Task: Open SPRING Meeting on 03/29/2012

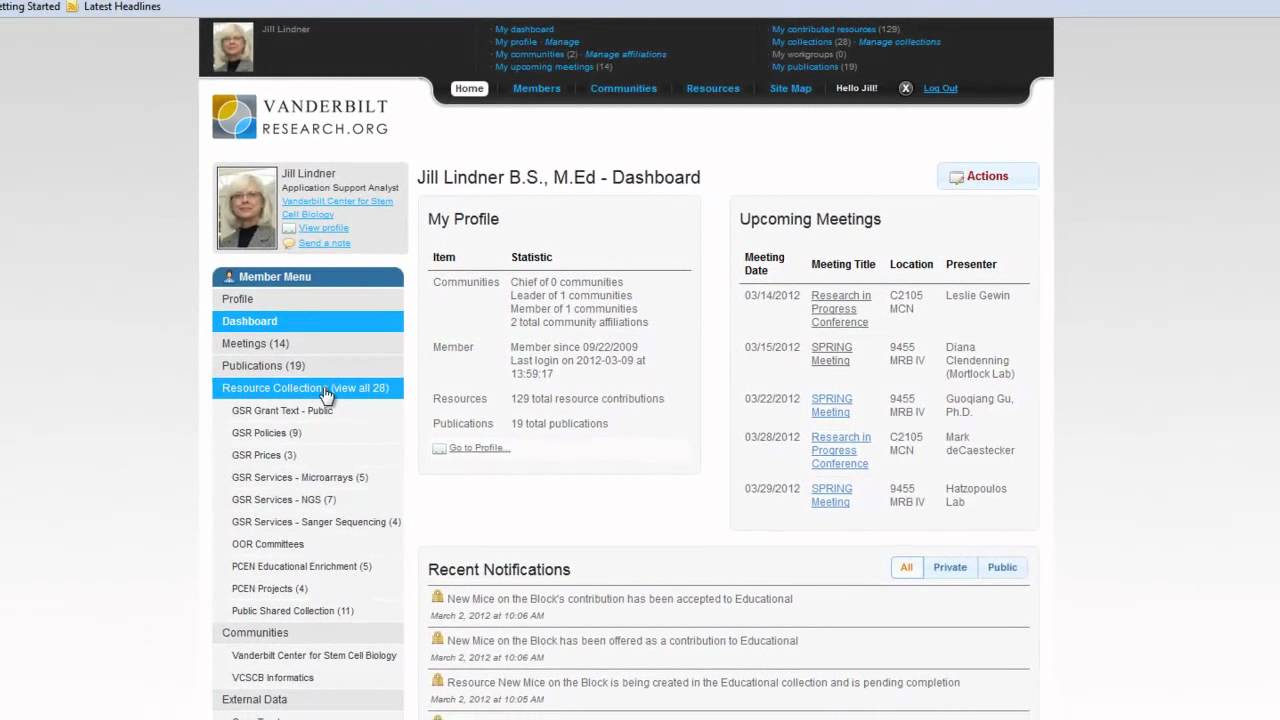Action: 832,495
